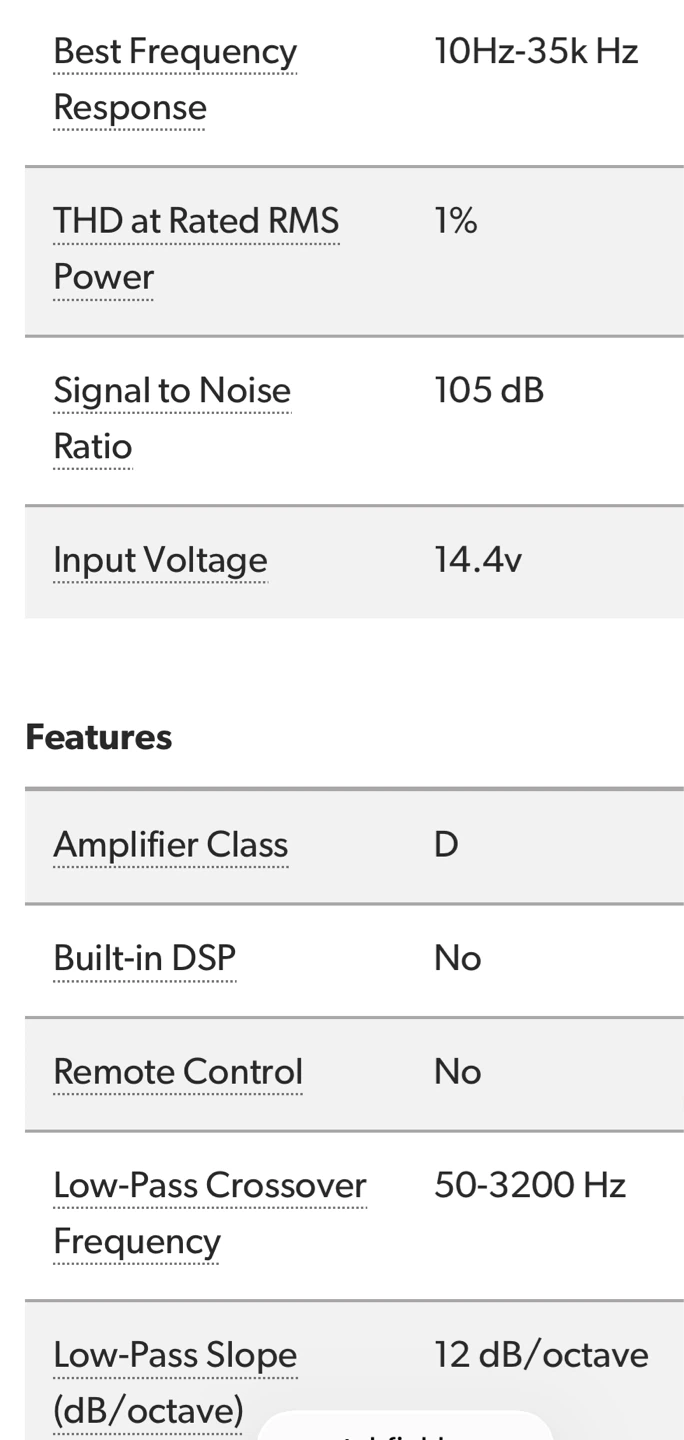Click the No value beside Built-in DSP
Image resolution: width=684 pixels, height=1440 pixels.
[x=458, y=958]
